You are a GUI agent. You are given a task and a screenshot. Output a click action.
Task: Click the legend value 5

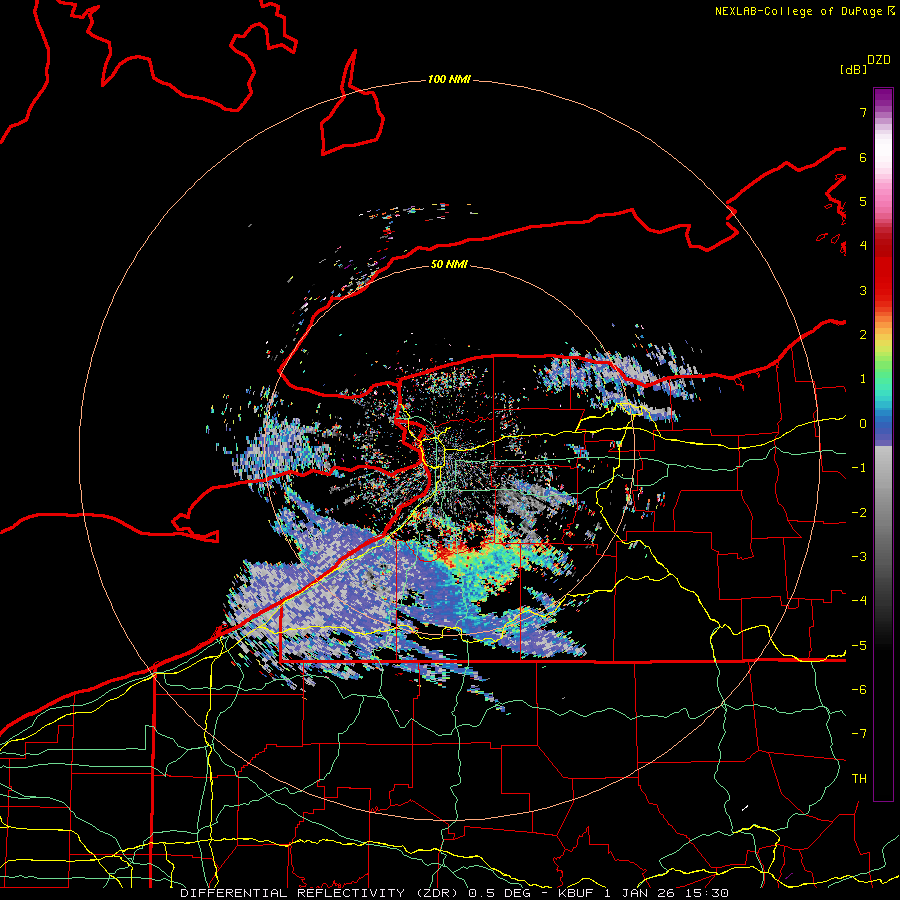863,201
